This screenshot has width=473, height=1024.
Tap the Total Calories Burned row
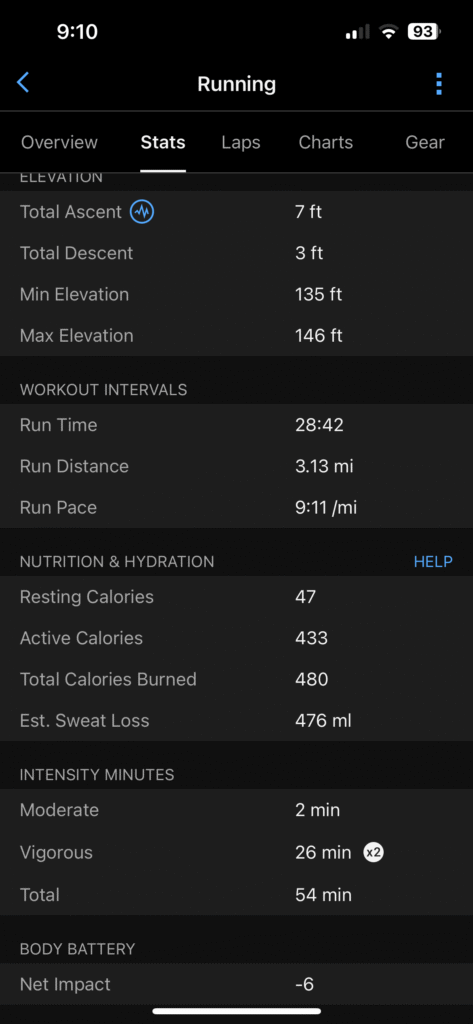(x=236, y=679)
